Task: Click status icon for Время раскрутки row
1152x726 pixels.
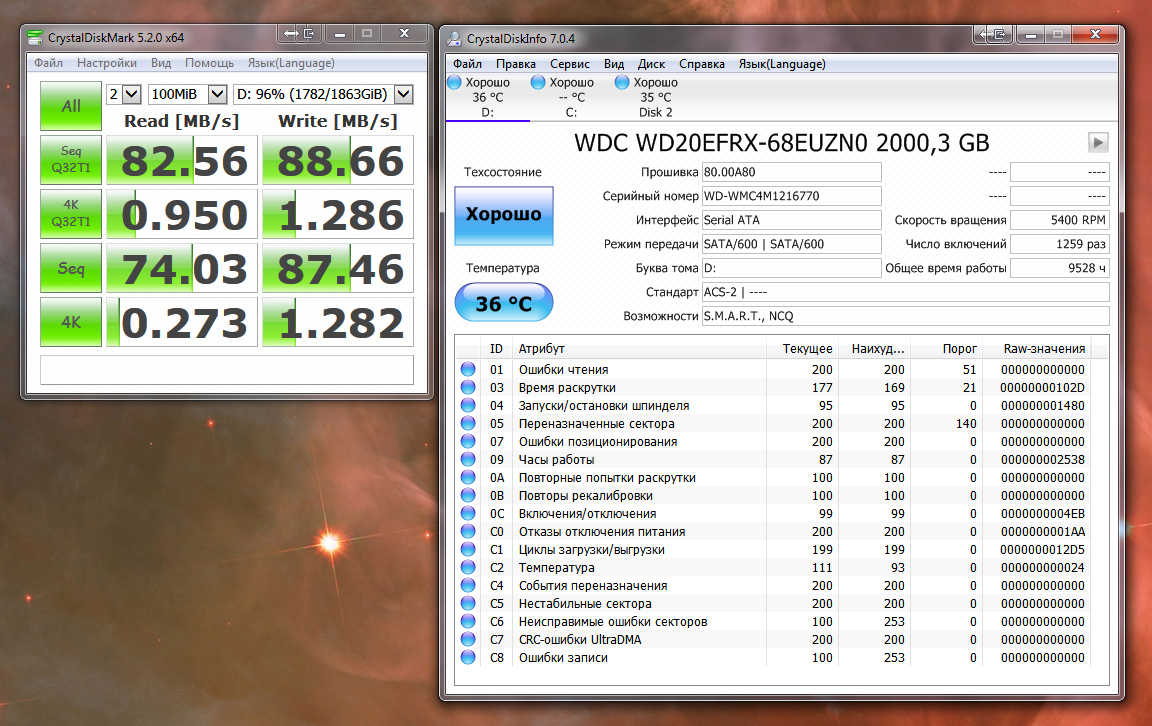Action: (468, 387)
